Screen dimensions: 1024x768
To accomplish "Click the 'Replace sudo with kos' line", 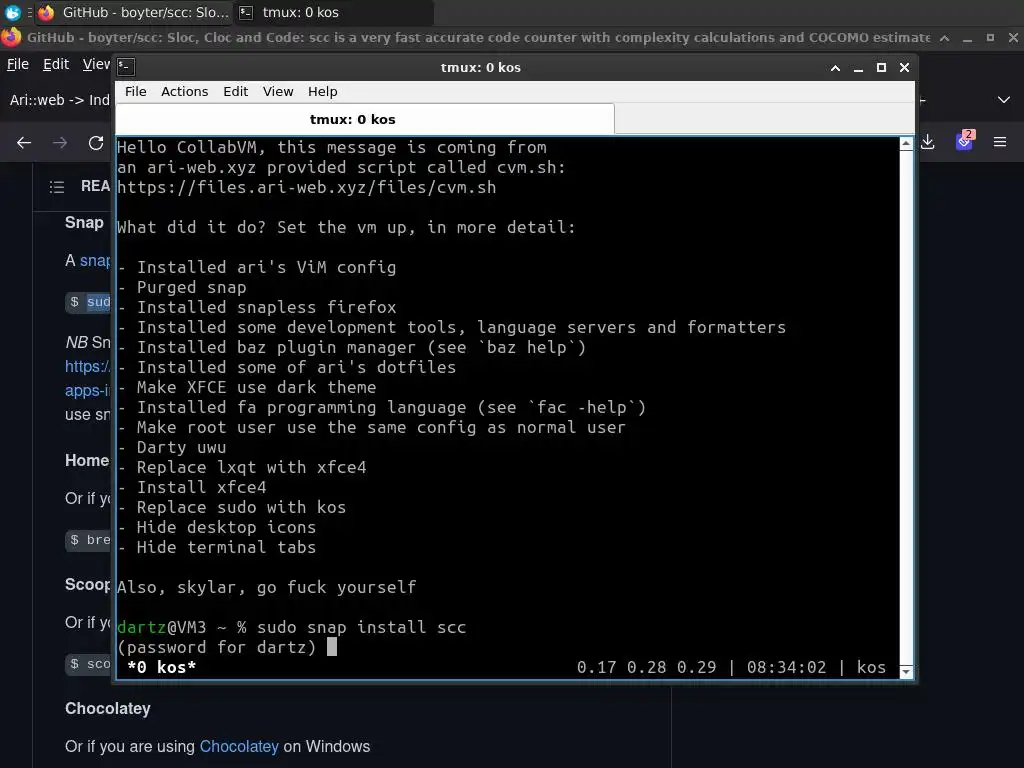I will tap(232, 507).
